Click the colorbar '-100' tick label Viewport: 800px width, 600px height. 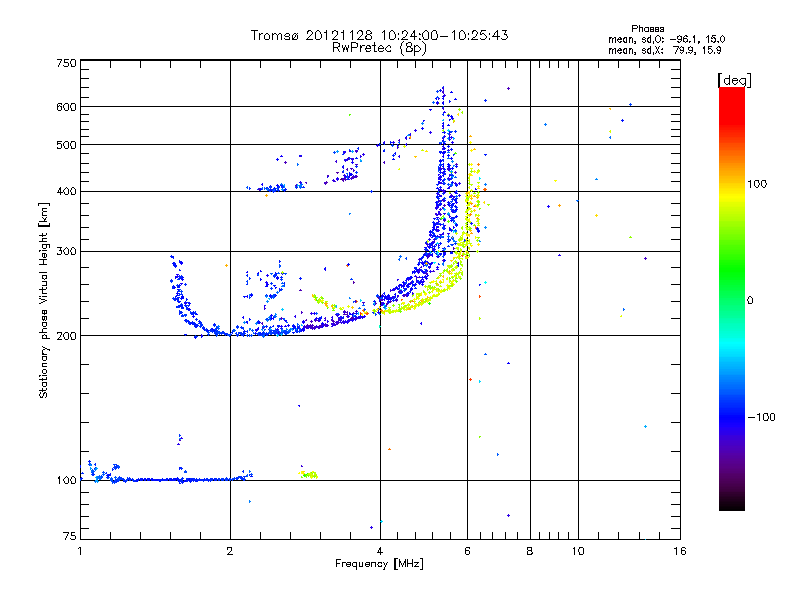(761, 417)
